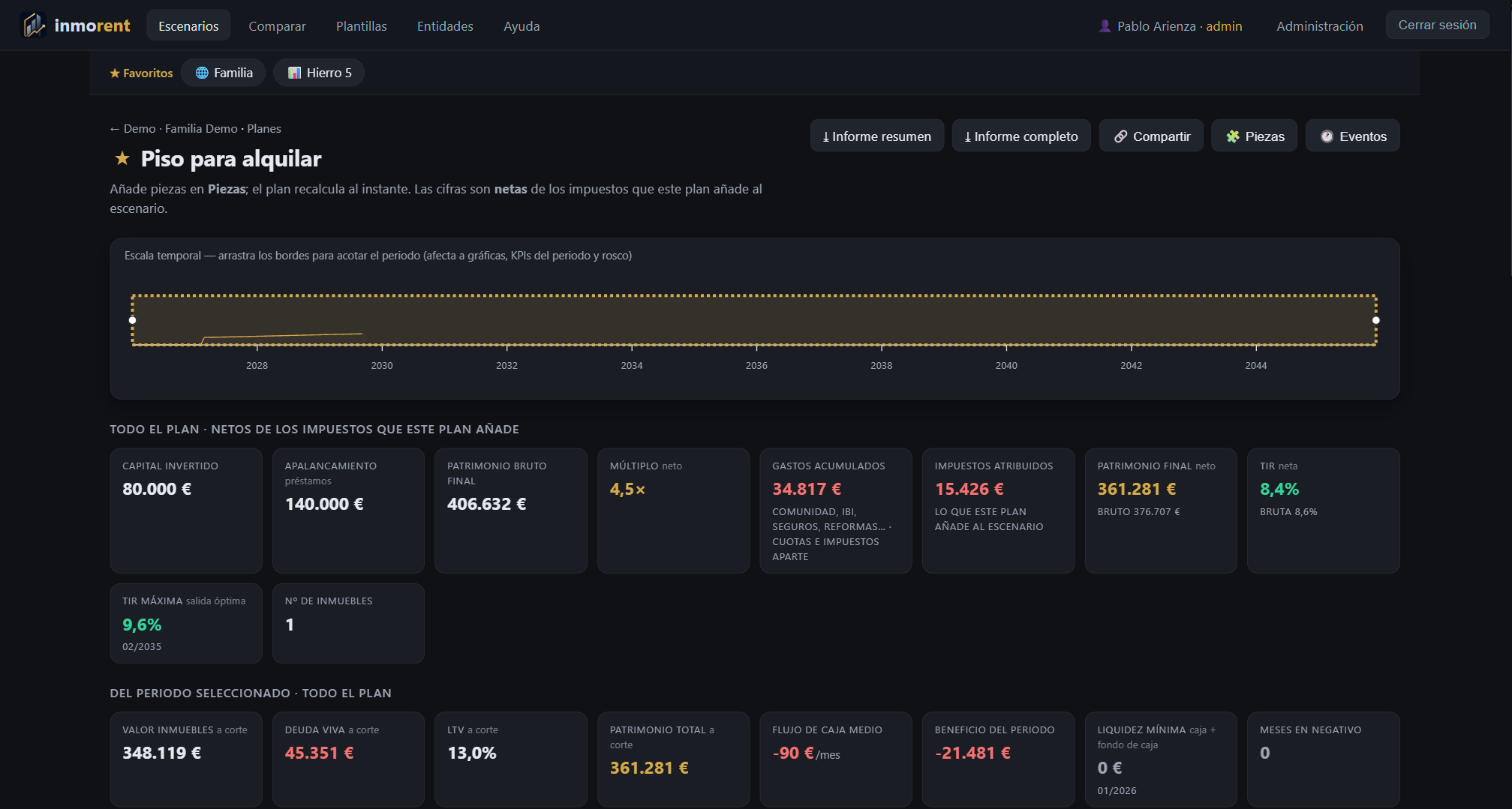Click the Beneficio del periodo value -21.481 €
Viewport: 1512px width, 809px height.
point(973,753)
